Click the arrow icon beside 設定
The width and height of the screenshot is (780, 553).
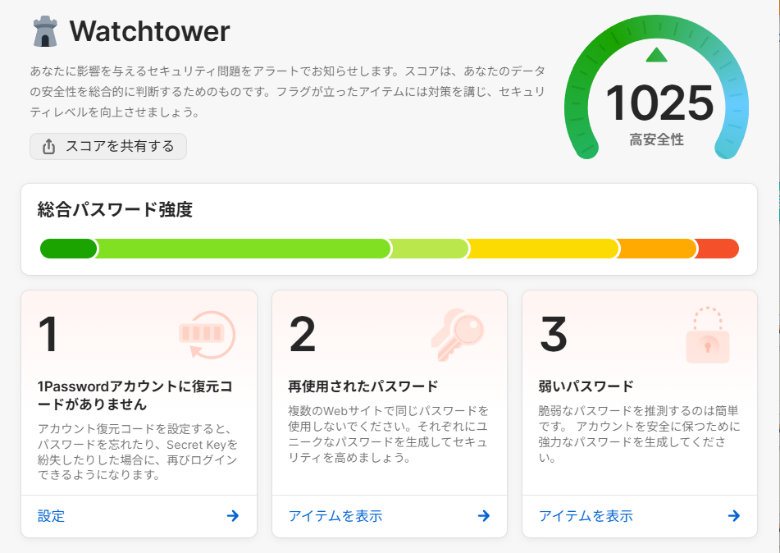(x=233, y=516)
